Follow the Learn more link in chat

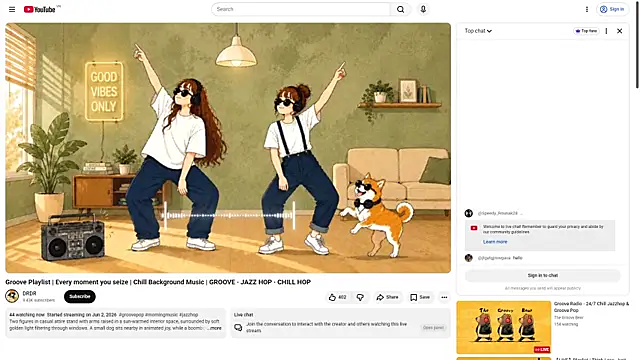tap(495, 242)
